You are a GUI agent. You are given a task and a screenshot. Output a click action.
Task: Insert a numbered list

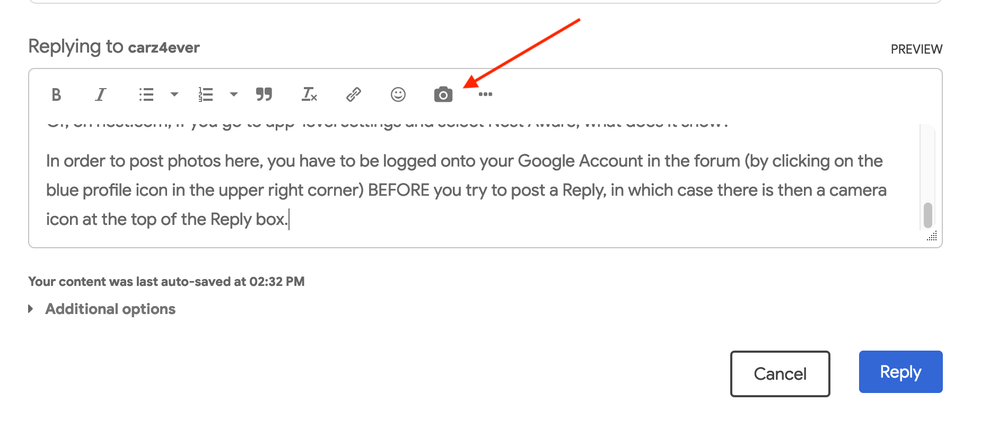tap(206, 95)
